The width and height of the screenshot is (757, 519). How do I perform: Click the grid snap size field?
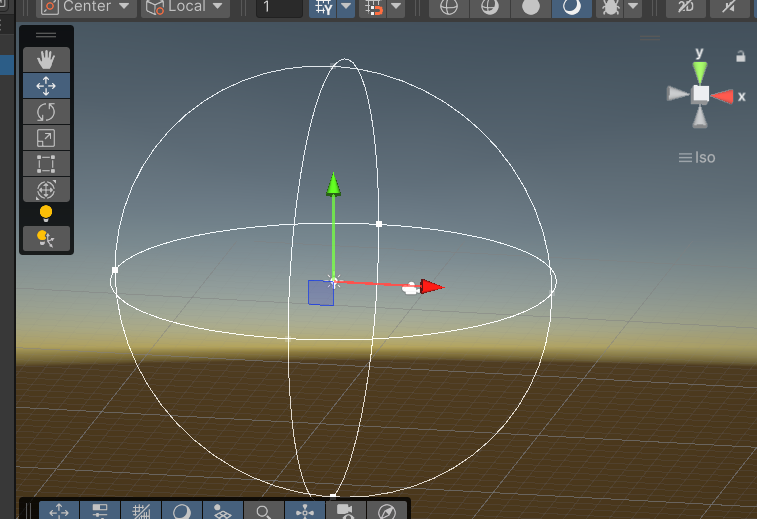[279, 8]
